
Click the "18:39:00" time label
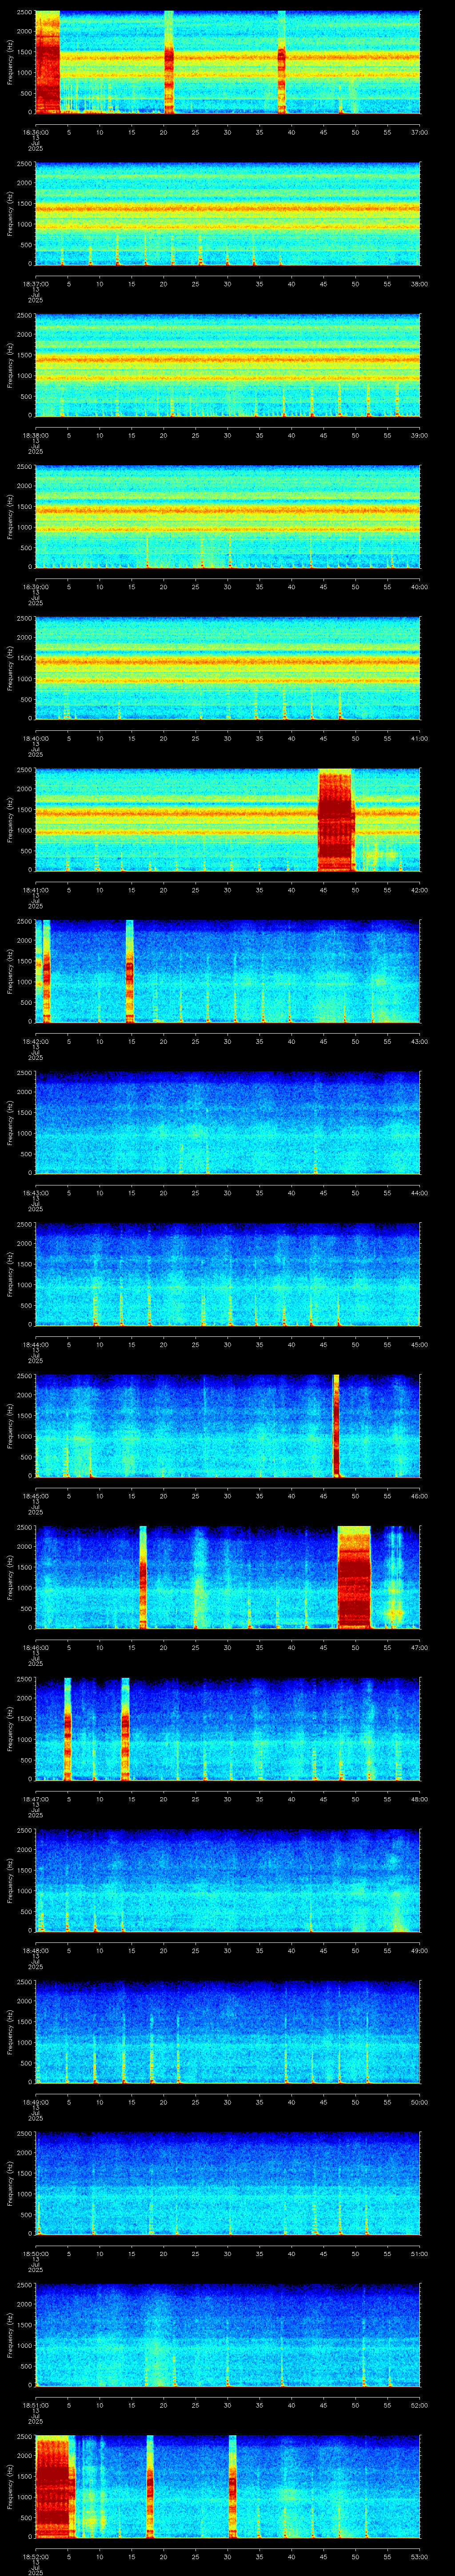pyautogui.click(x=35, y=587)
